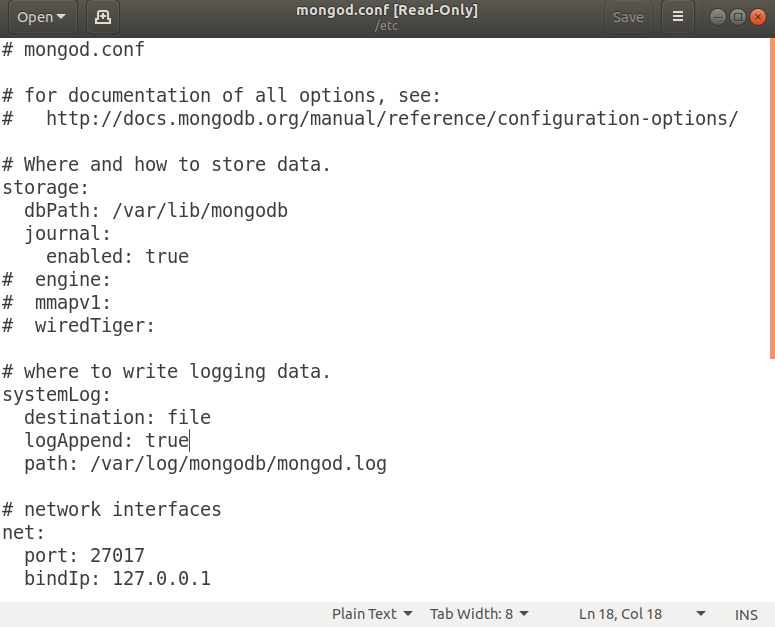Minimize the gedit window

[x=718, y=17]
